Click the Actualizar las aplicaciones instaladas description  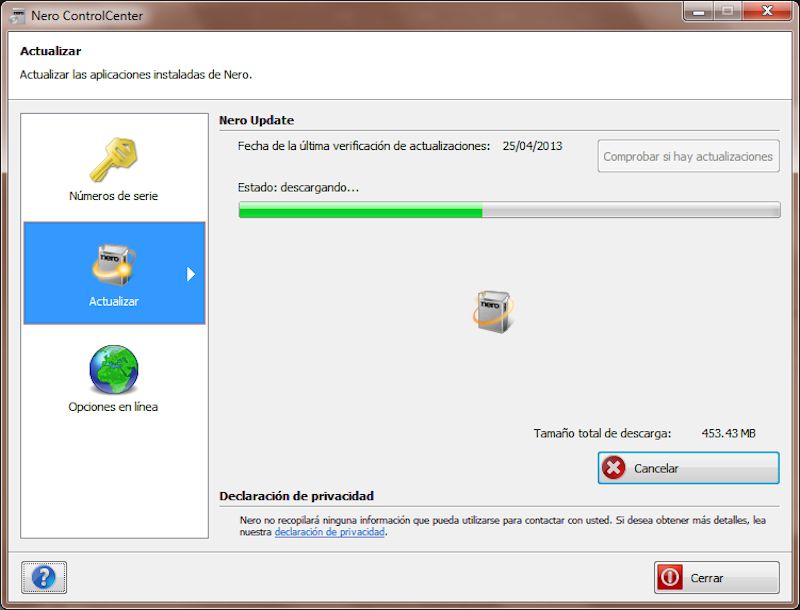(x=136, y=74)
